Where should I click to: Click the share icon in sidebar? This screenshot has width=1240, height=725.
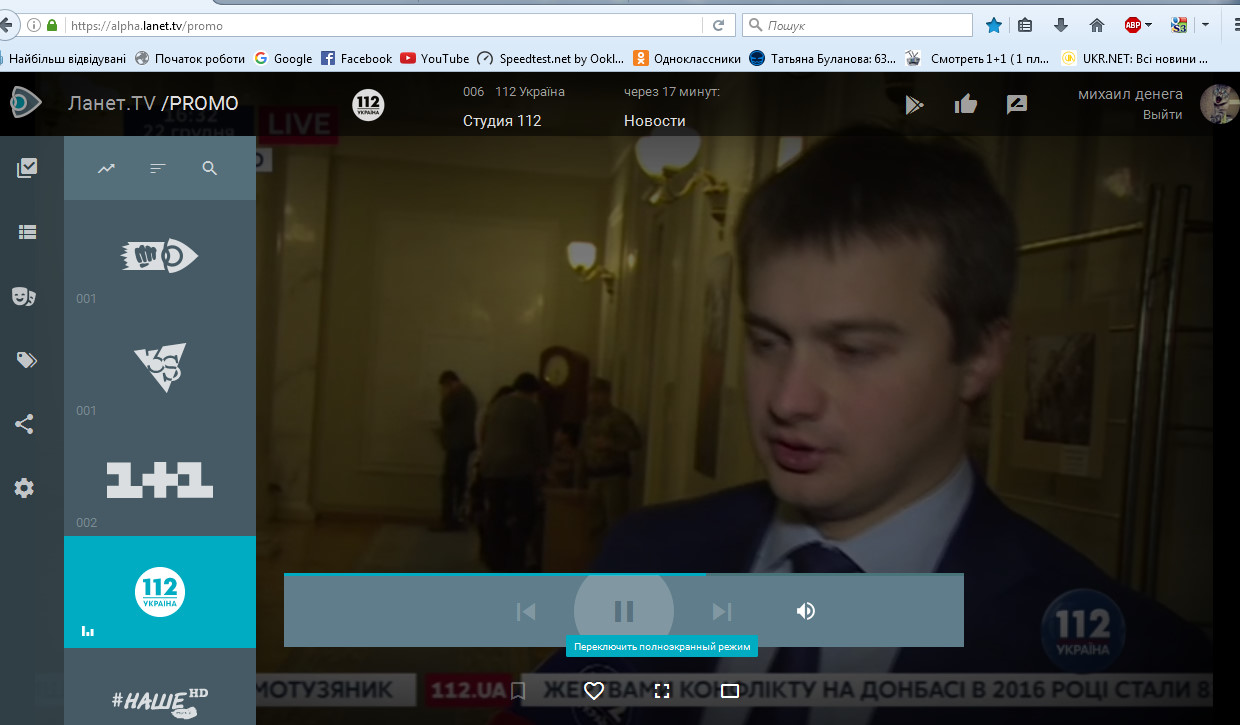point(24,424)
